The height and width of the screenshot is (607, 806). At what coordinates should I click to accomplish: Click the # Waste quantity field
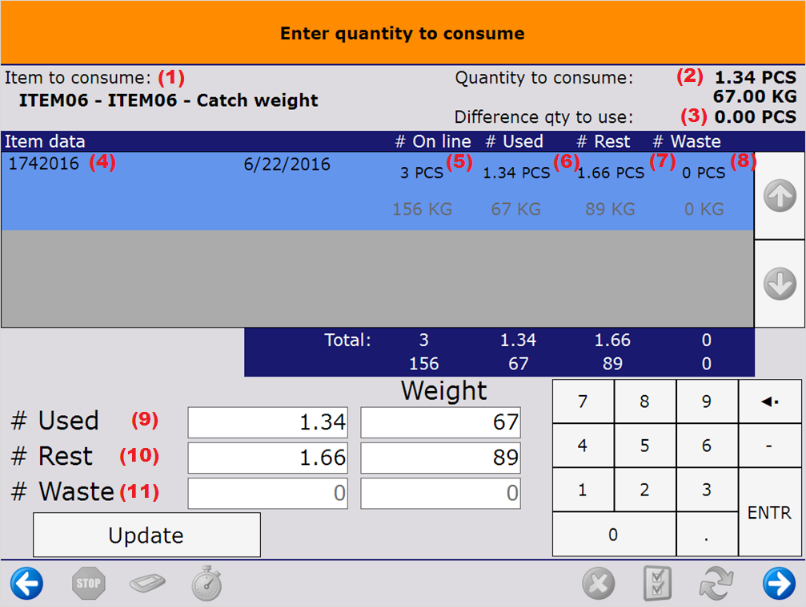click(x=268, y=493)
